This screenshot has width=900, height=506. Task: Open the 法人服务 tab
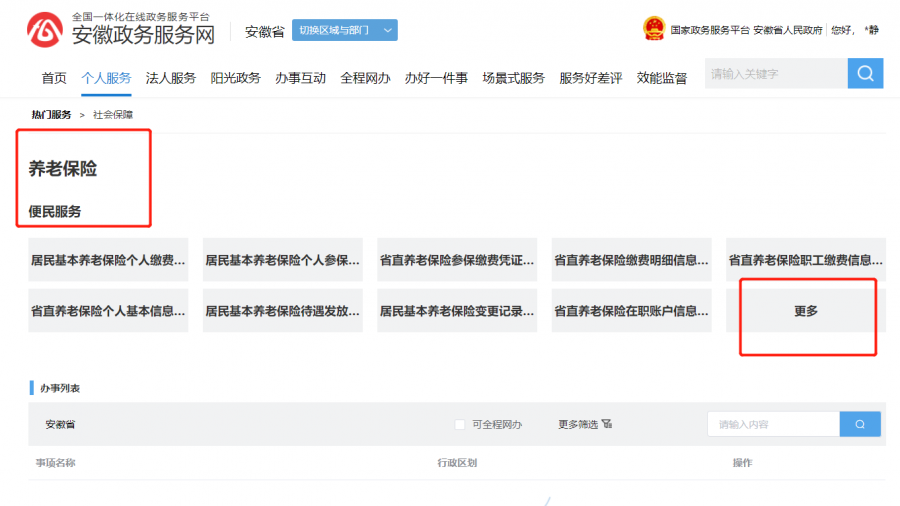pyautogui.click(x=170, y=78)
